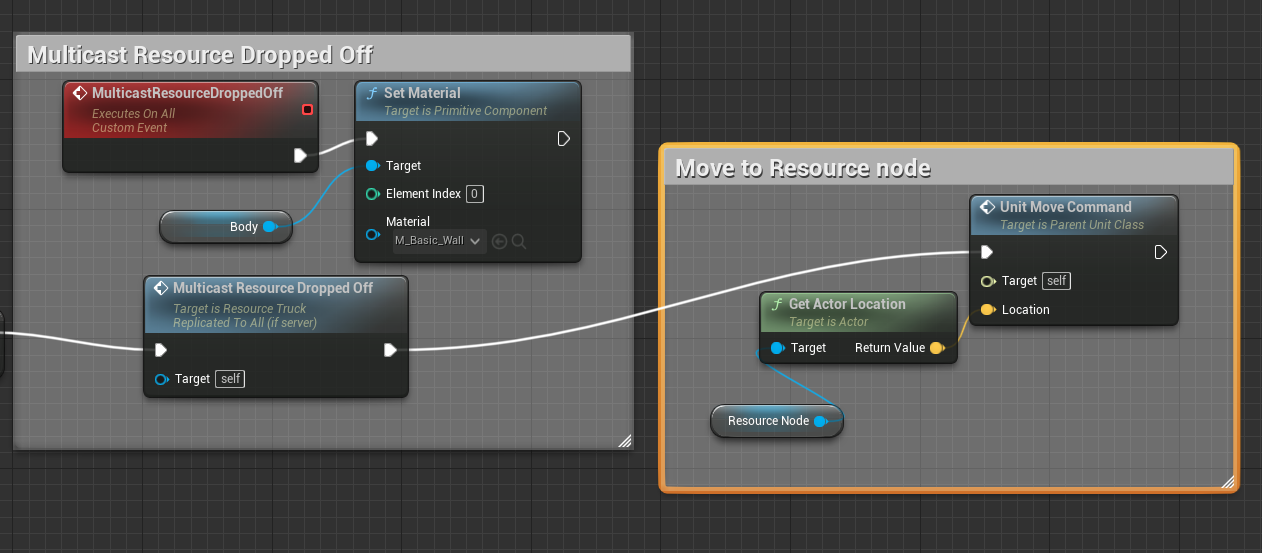Click the Unit Move Command Target pin
This screenshot has width=1262, height=553.
[987, 281]
